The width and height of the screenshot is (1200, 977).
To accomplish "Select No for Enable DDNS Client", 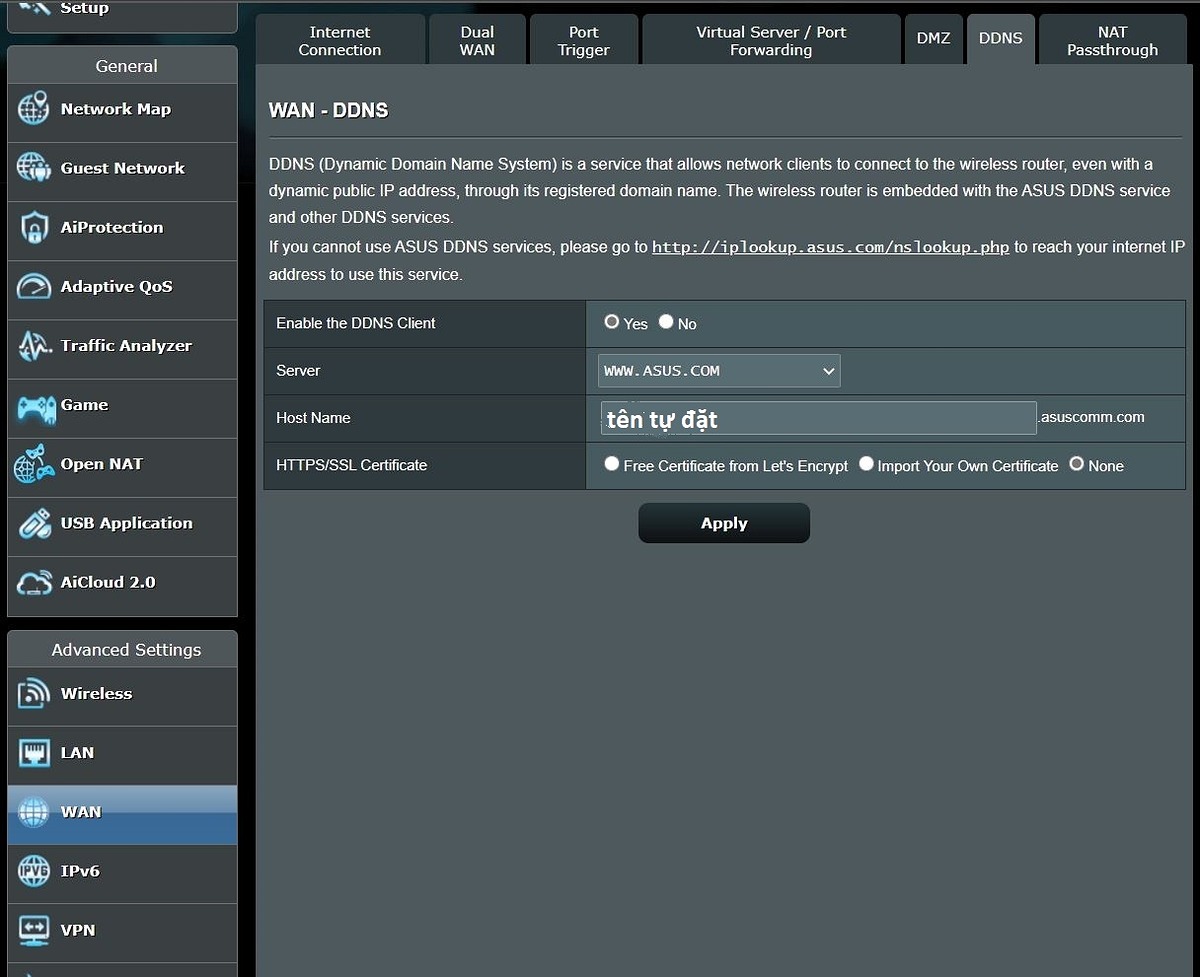I will click(666, 322).
